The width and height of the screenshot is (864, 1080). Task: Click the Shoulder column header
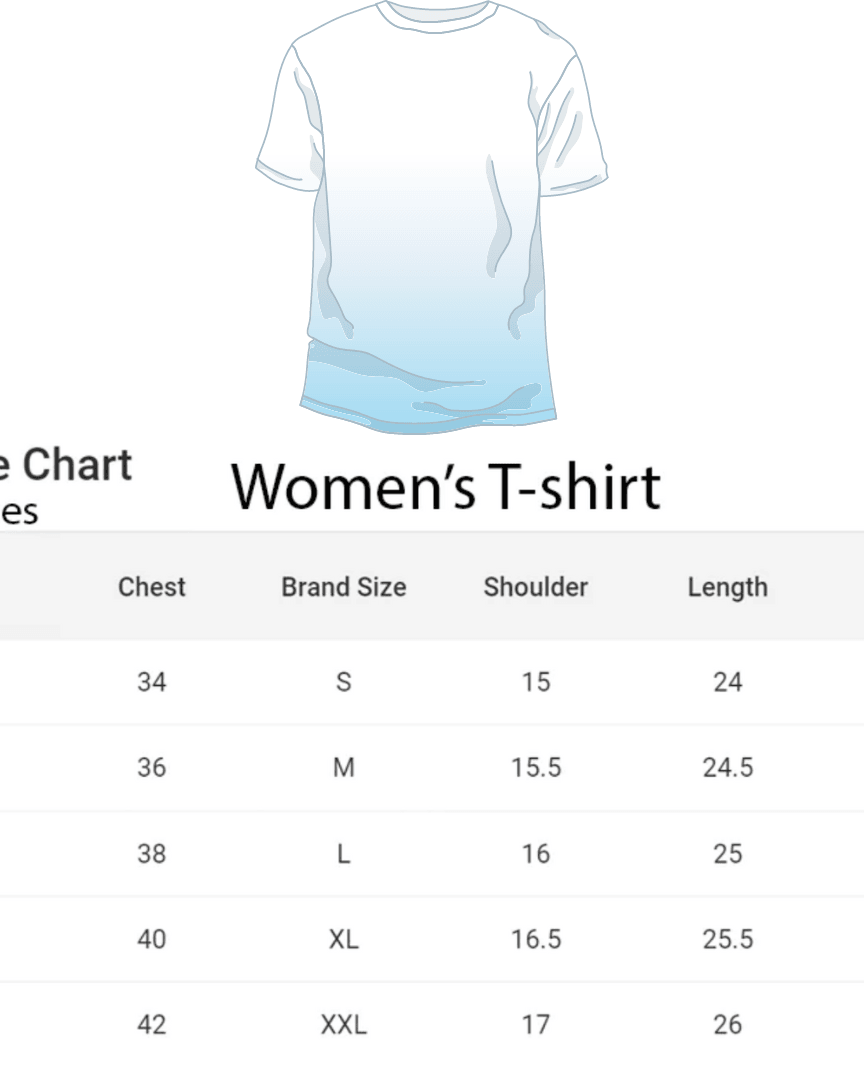click(x=536, y=587)
